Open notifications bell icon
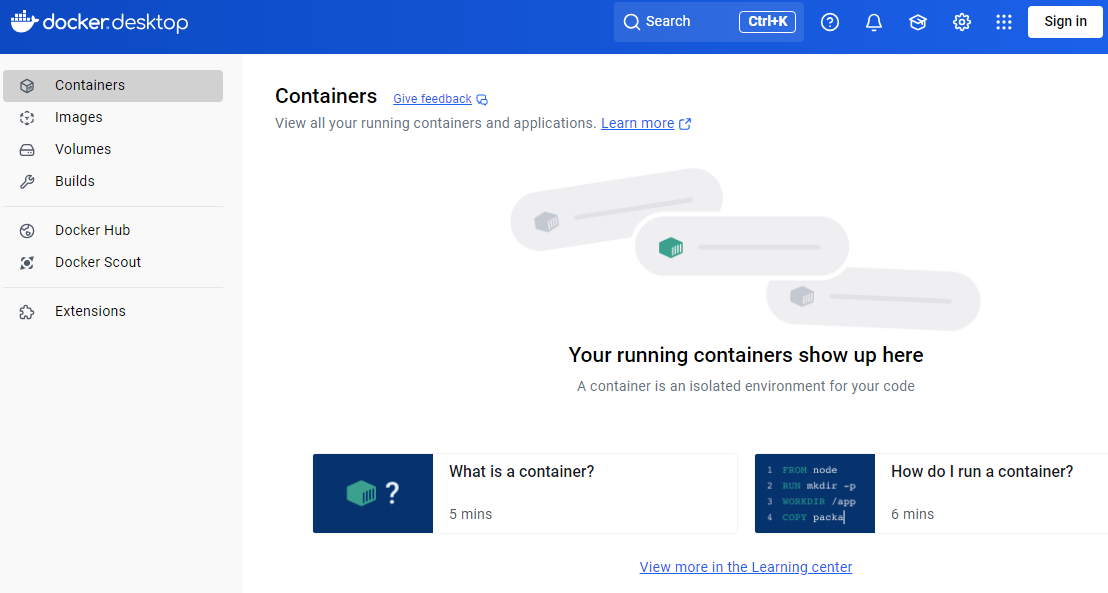Image resolution: width=1108 pixels, height=593 pixels. (x=873, y=22)
